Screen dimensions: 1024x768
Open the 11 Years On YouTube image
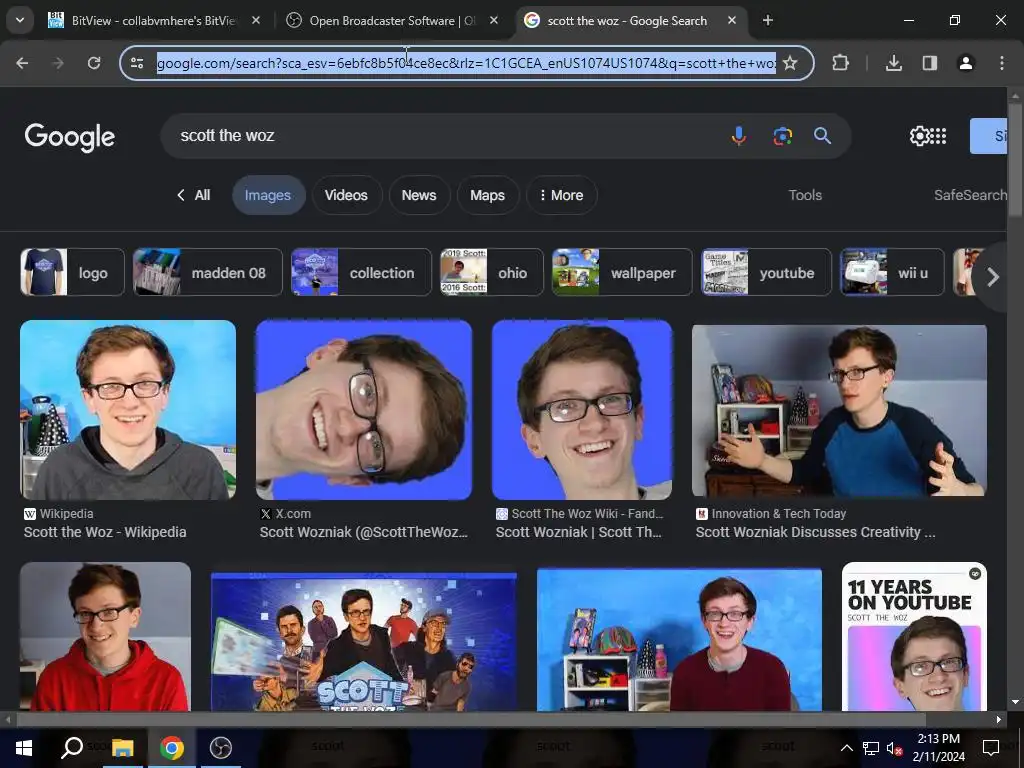coord(914,637)
